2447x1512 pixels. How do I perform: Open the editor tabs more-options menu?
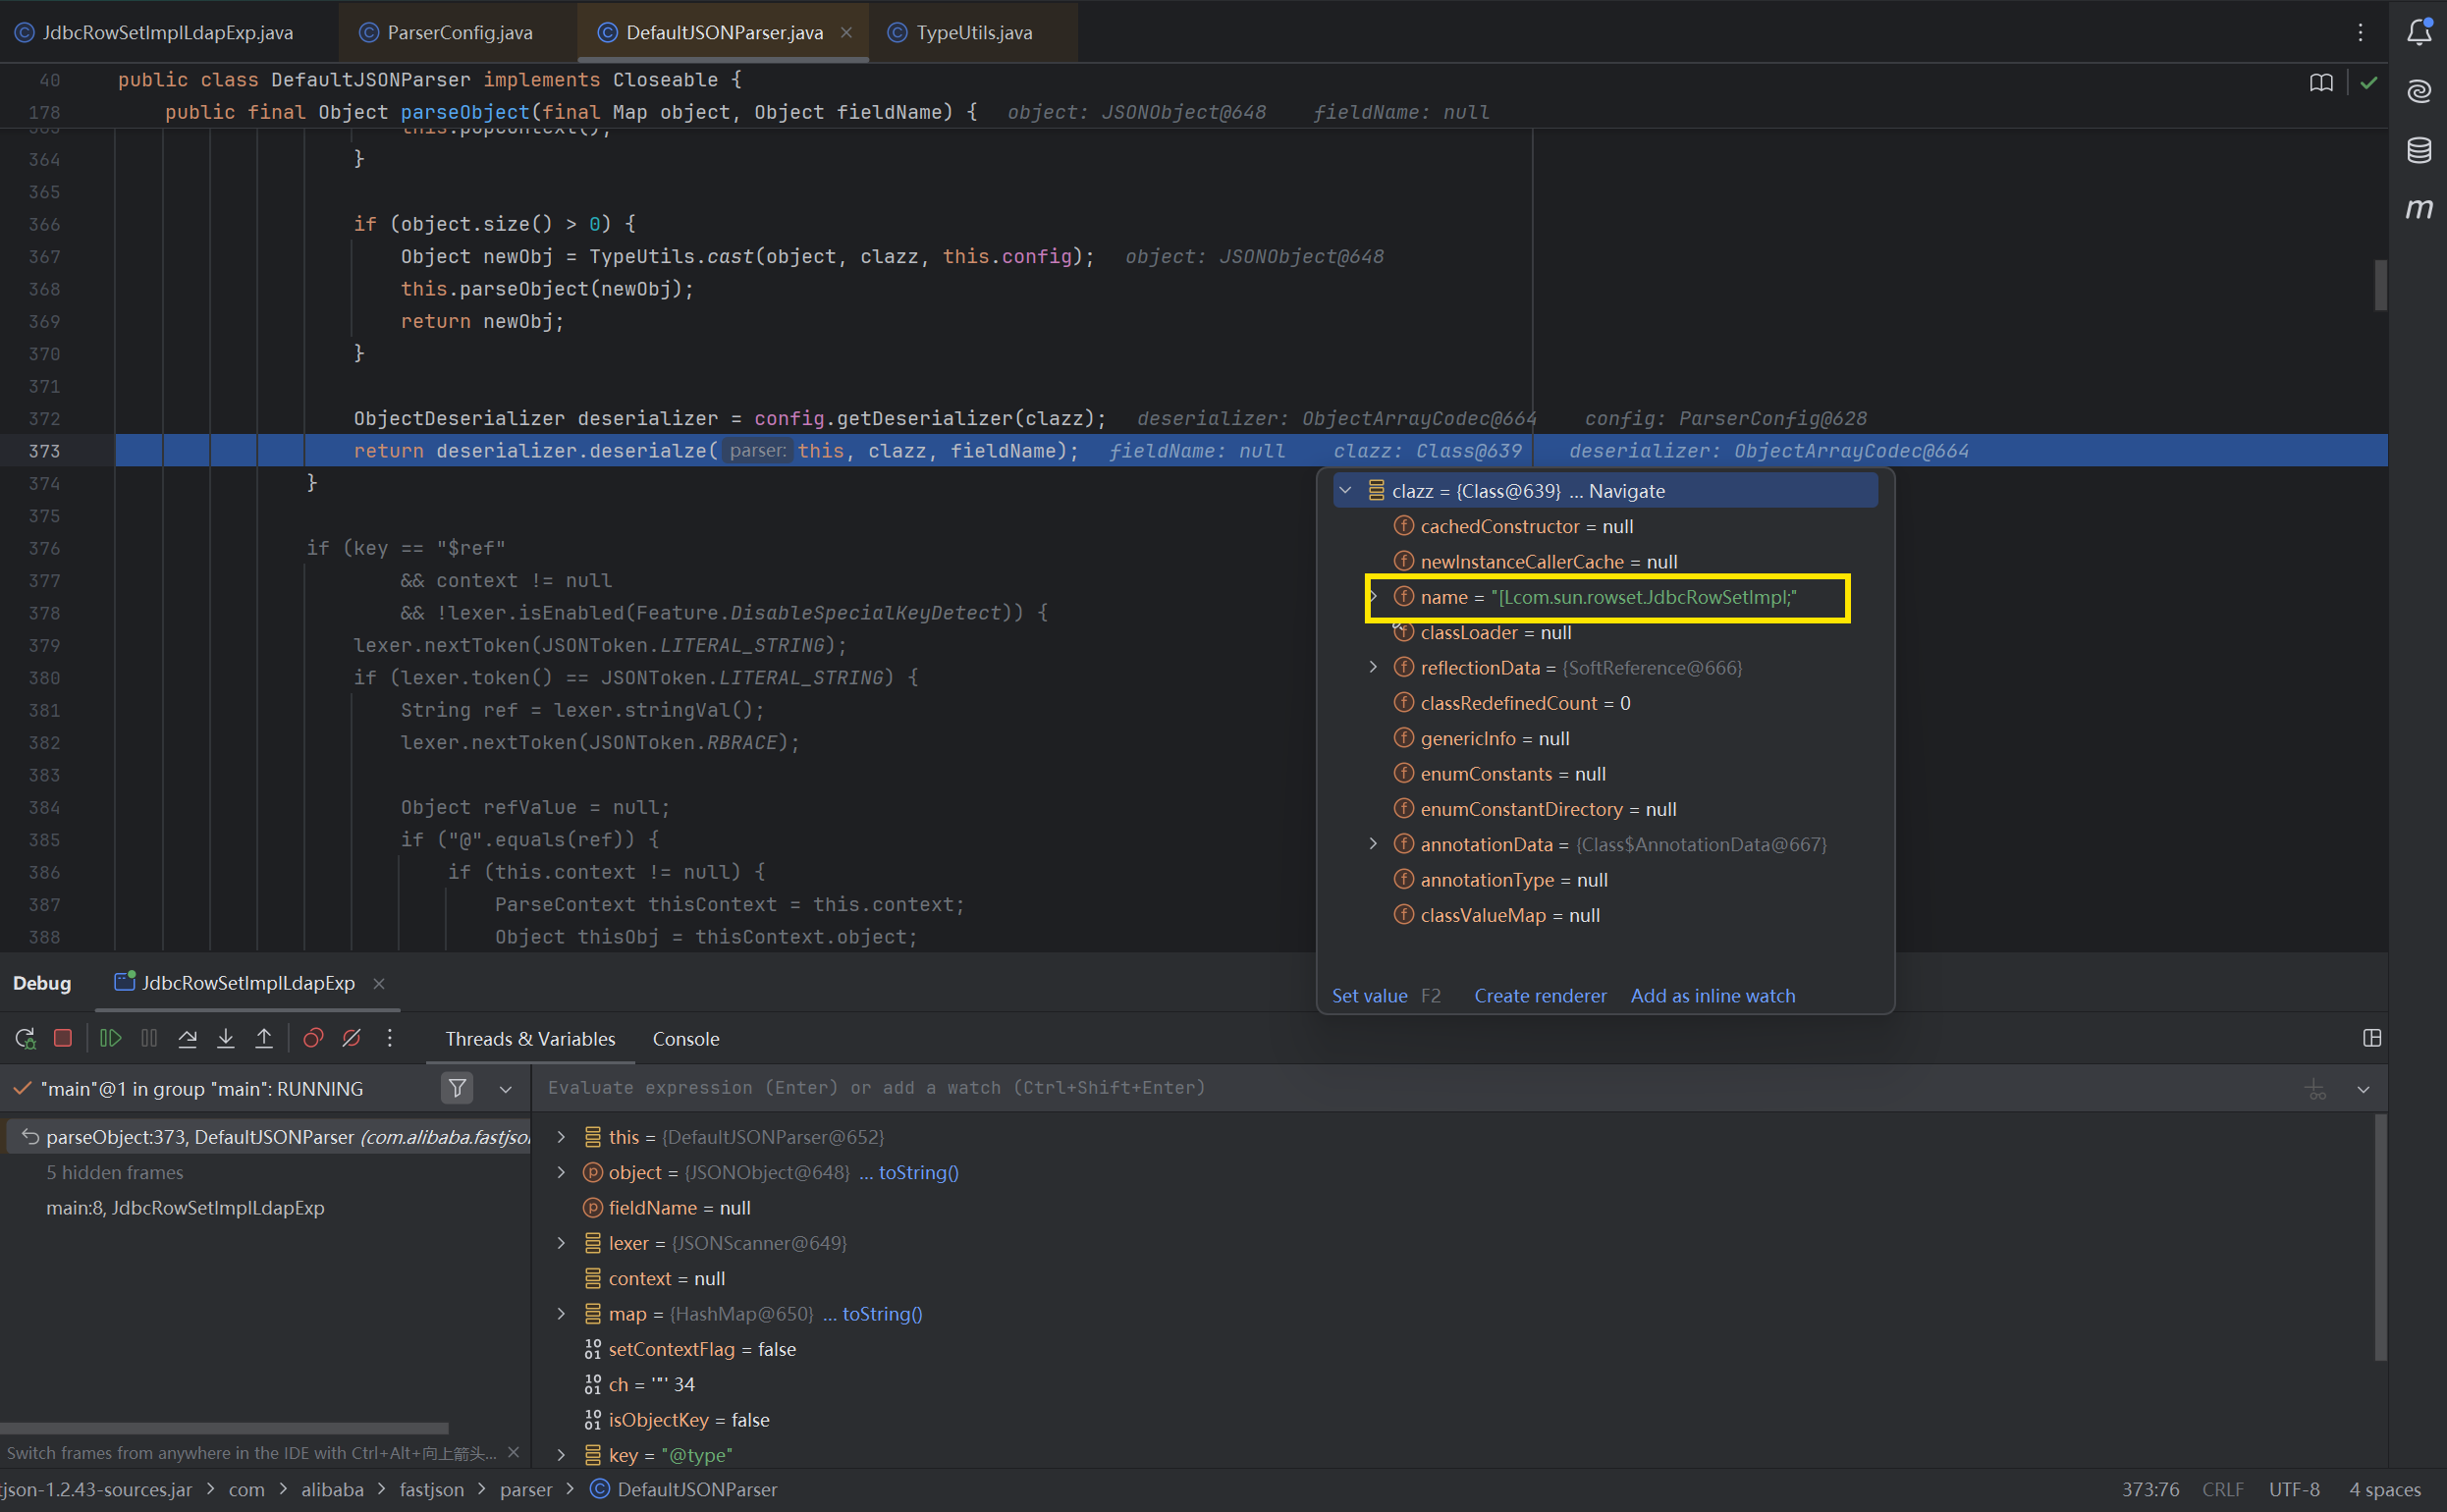click(2361, 32)
